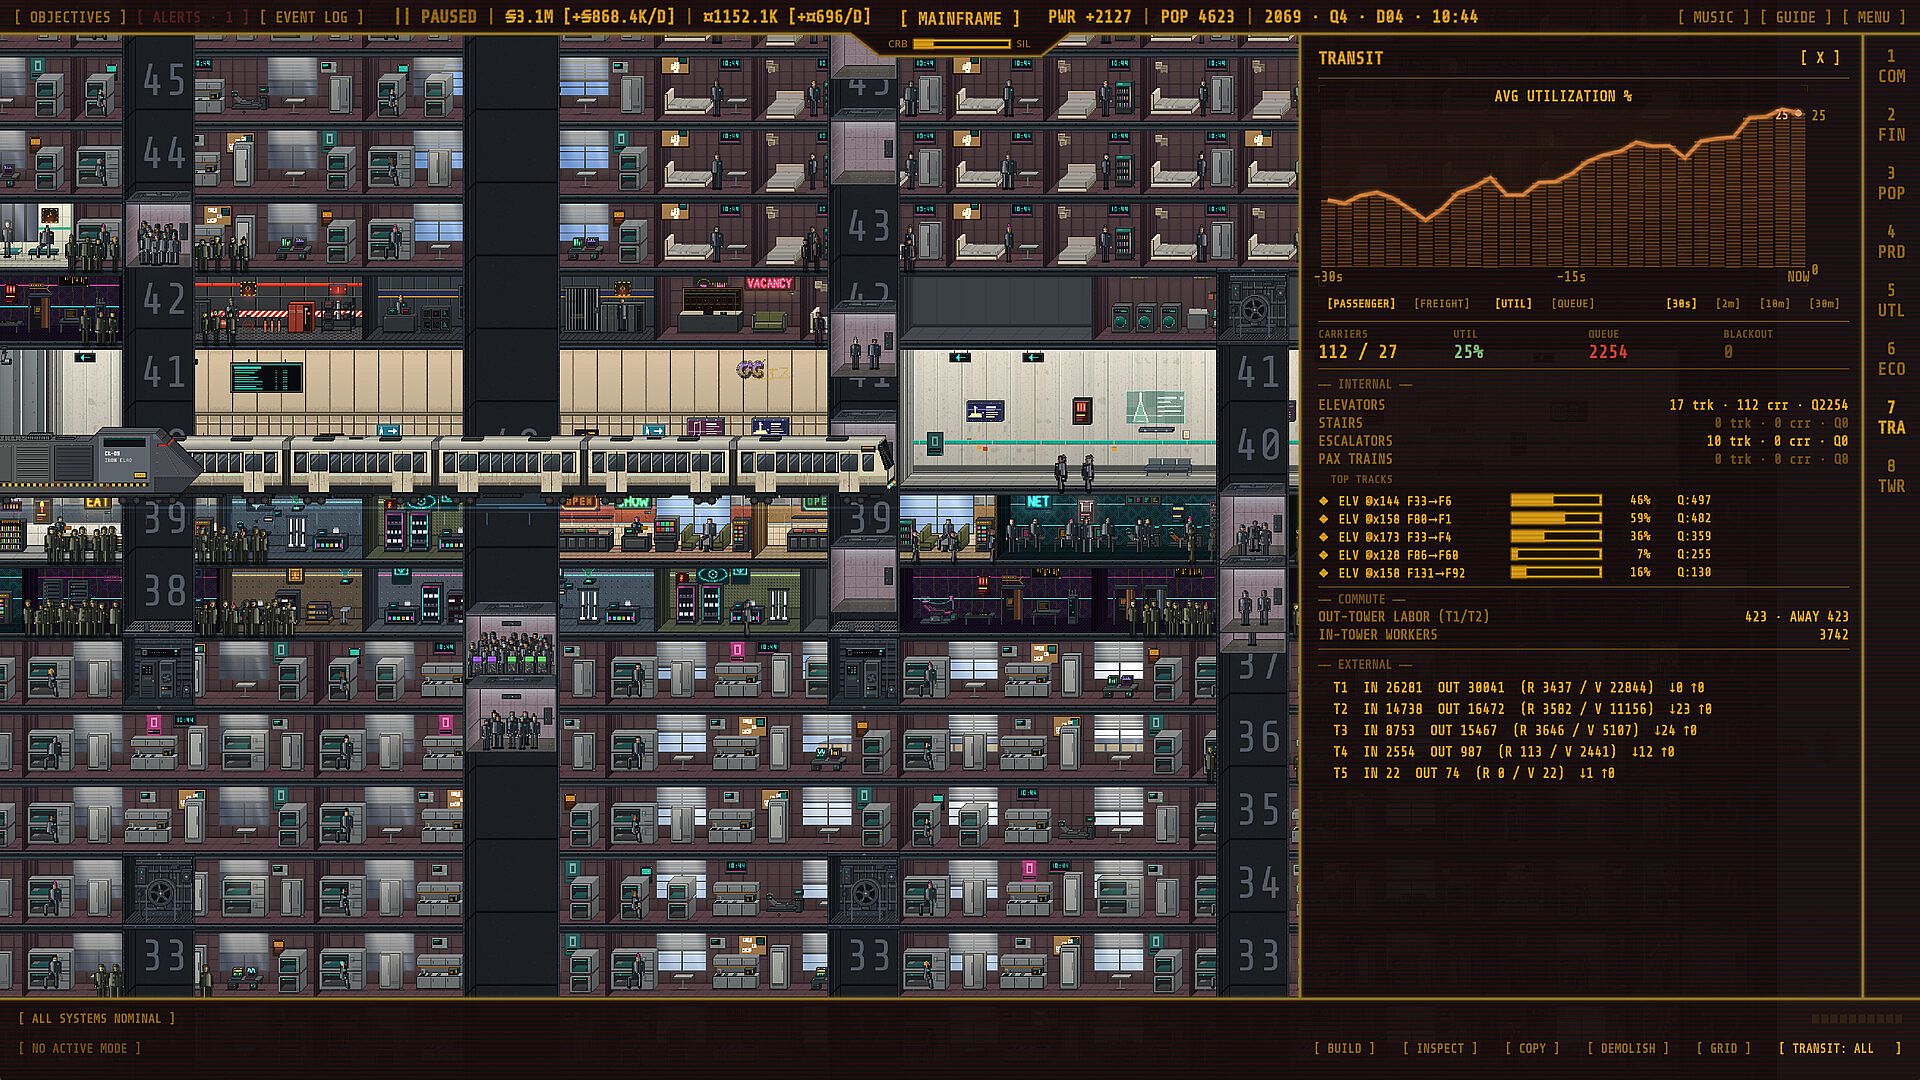Click the Stairs internal transit row
The width and height of the screenshot is (1920, 1080).
1583,423
